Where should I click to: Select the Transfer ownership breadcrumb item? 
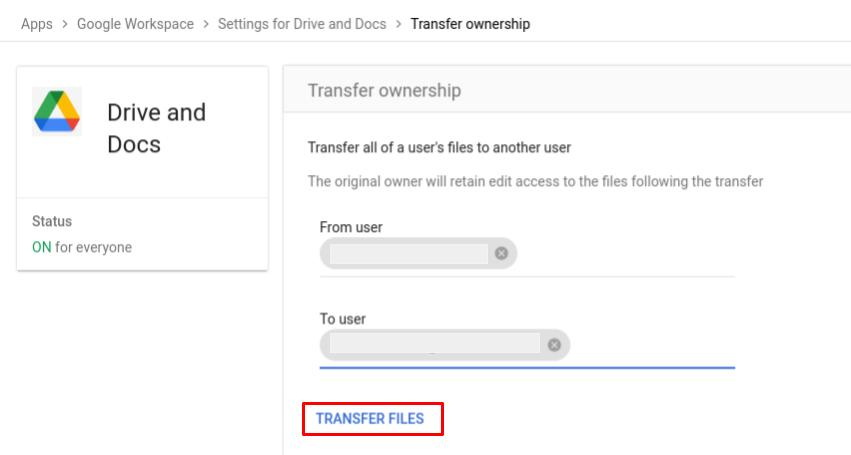pos(470,24)
